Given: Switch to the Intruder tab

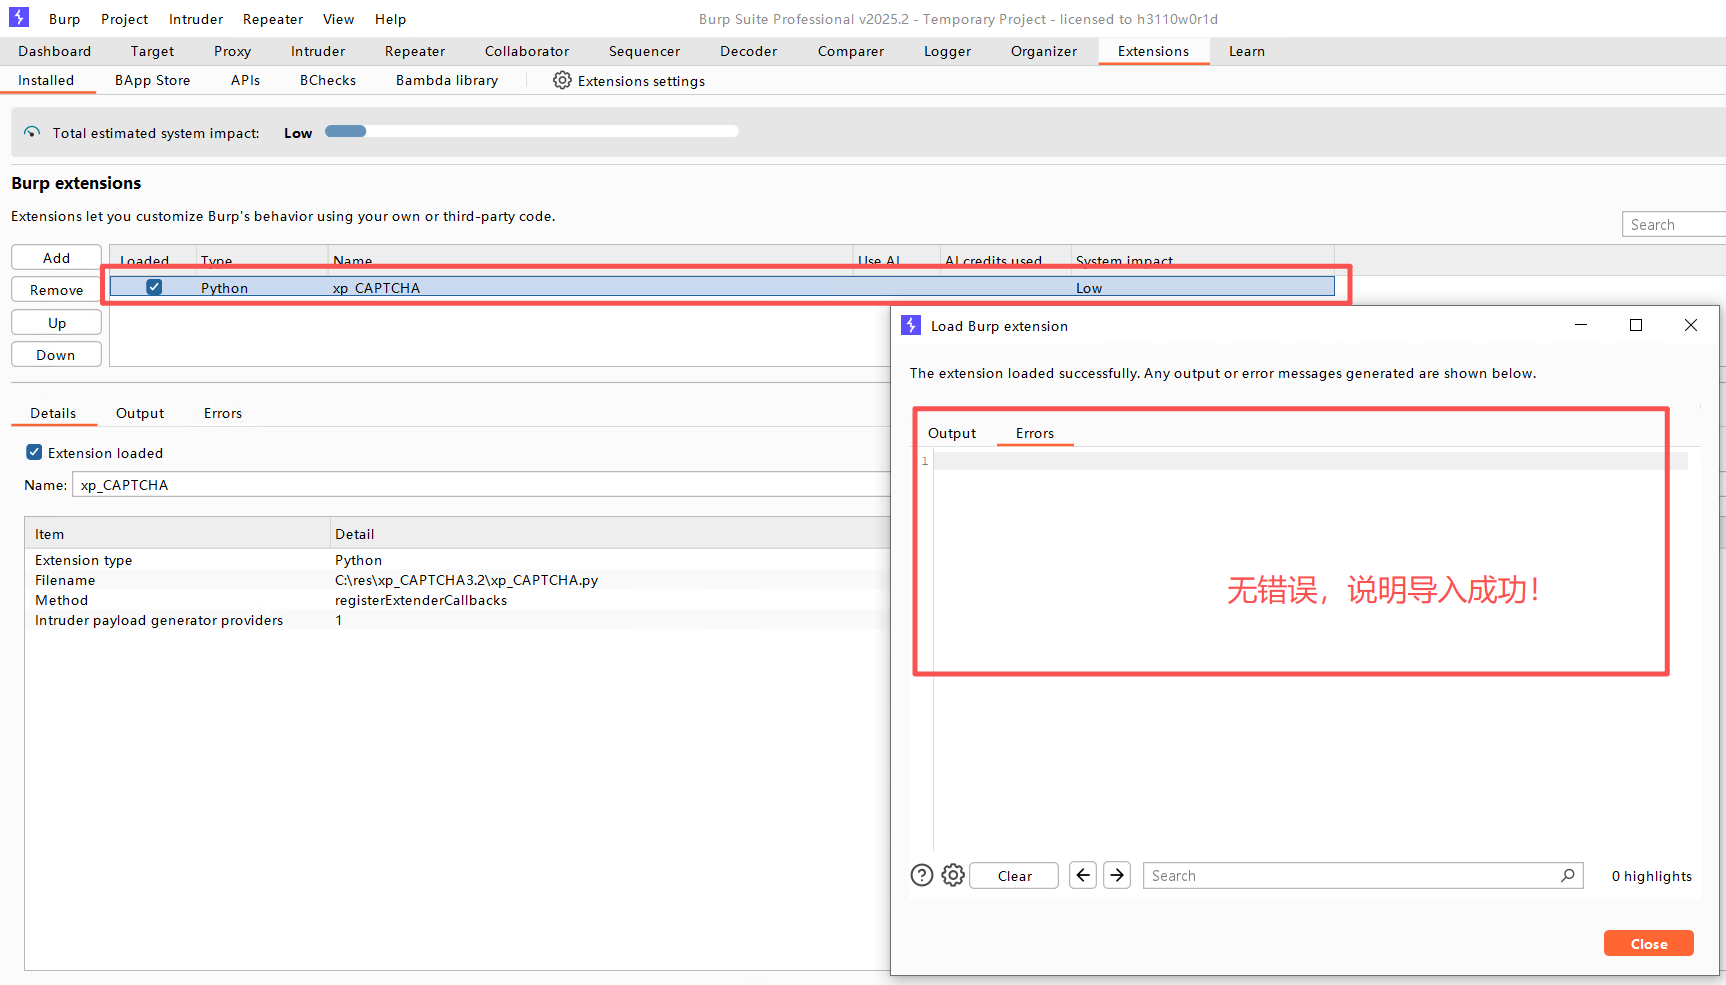Looking at the screenshot, I should pos(318,51).
